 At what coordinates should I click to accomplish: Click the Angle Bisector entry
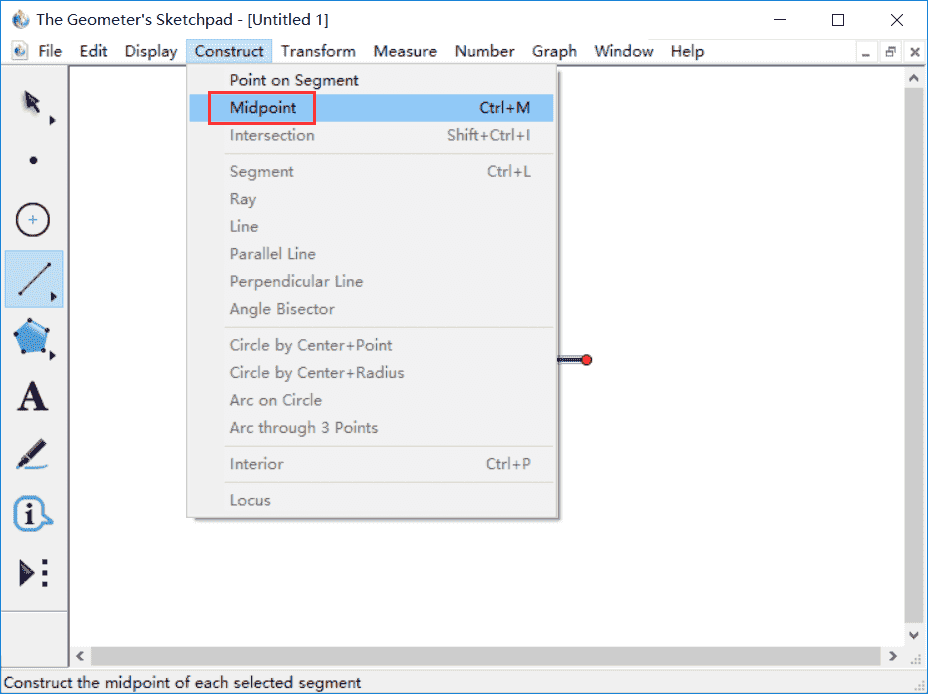[371, 309]
